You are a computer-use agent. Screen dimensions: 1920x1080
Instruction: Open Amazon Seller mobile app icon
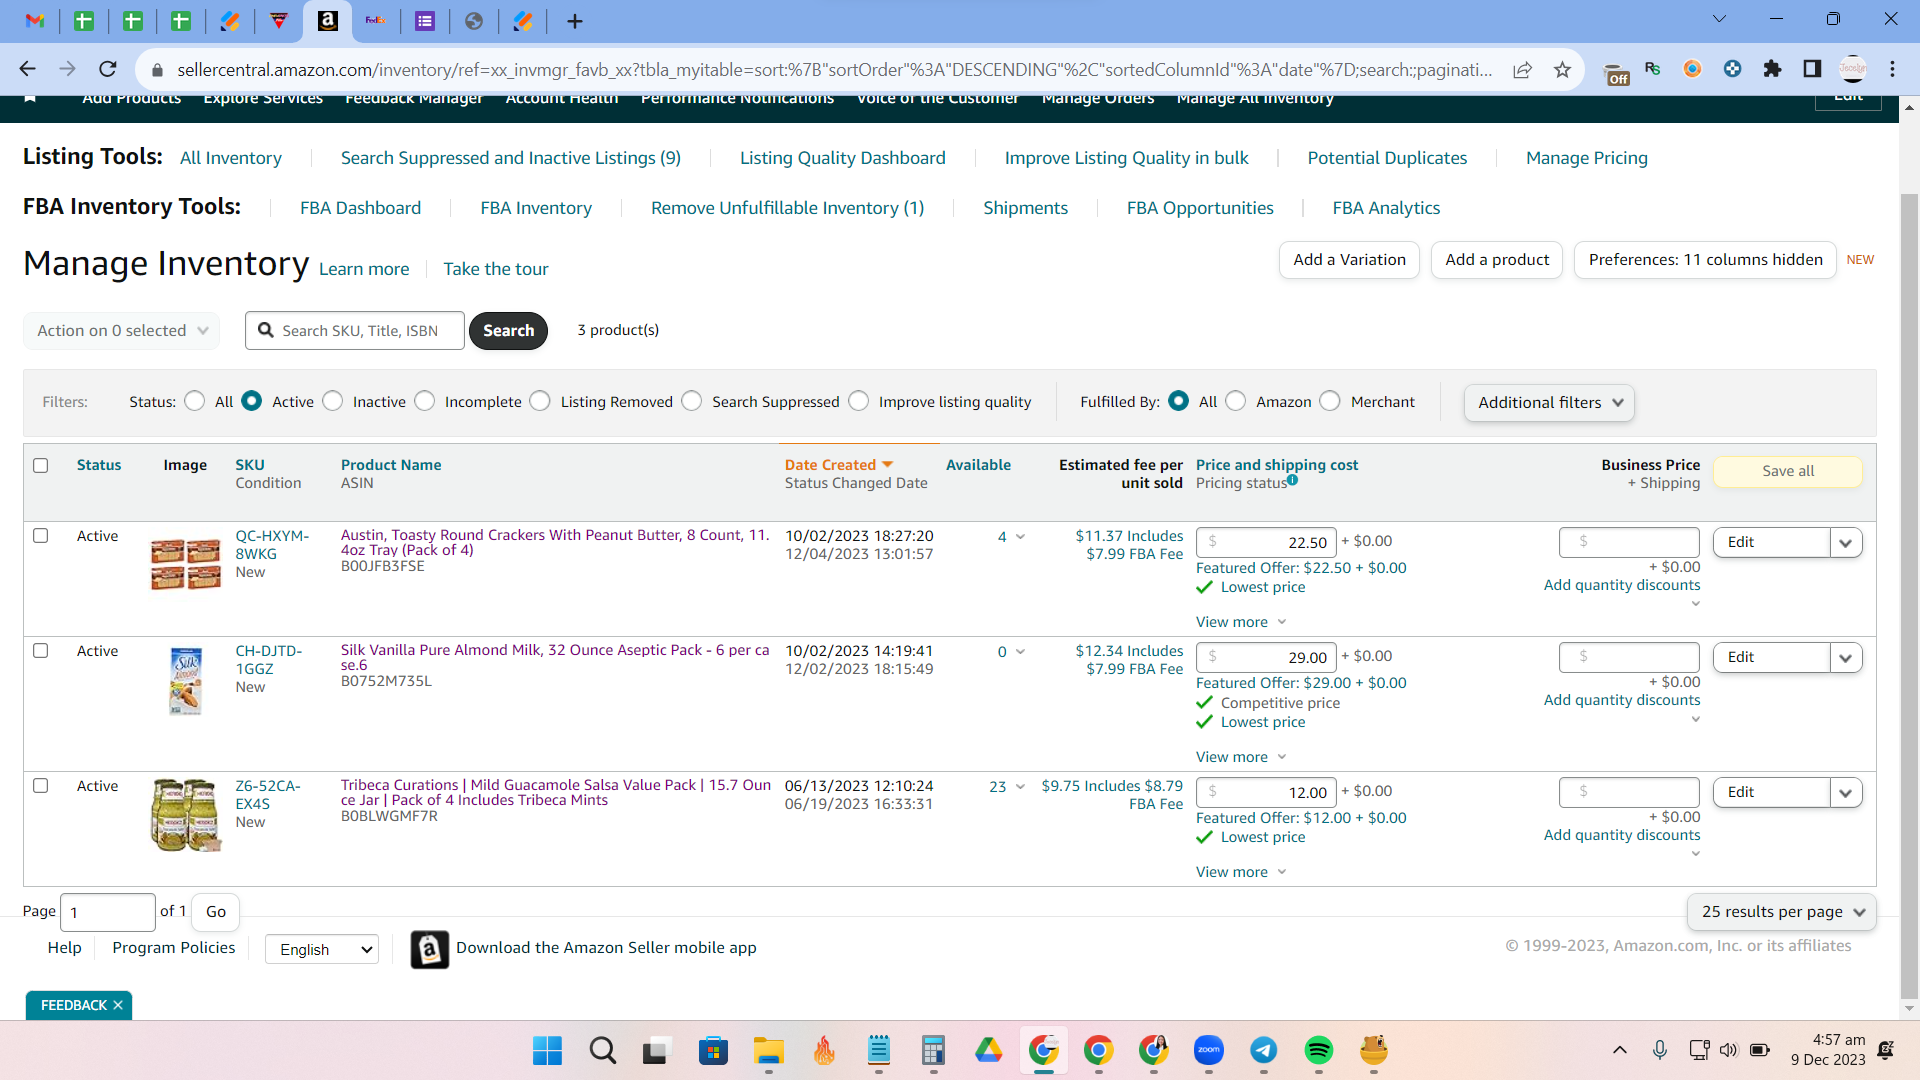tap(430, 949)
